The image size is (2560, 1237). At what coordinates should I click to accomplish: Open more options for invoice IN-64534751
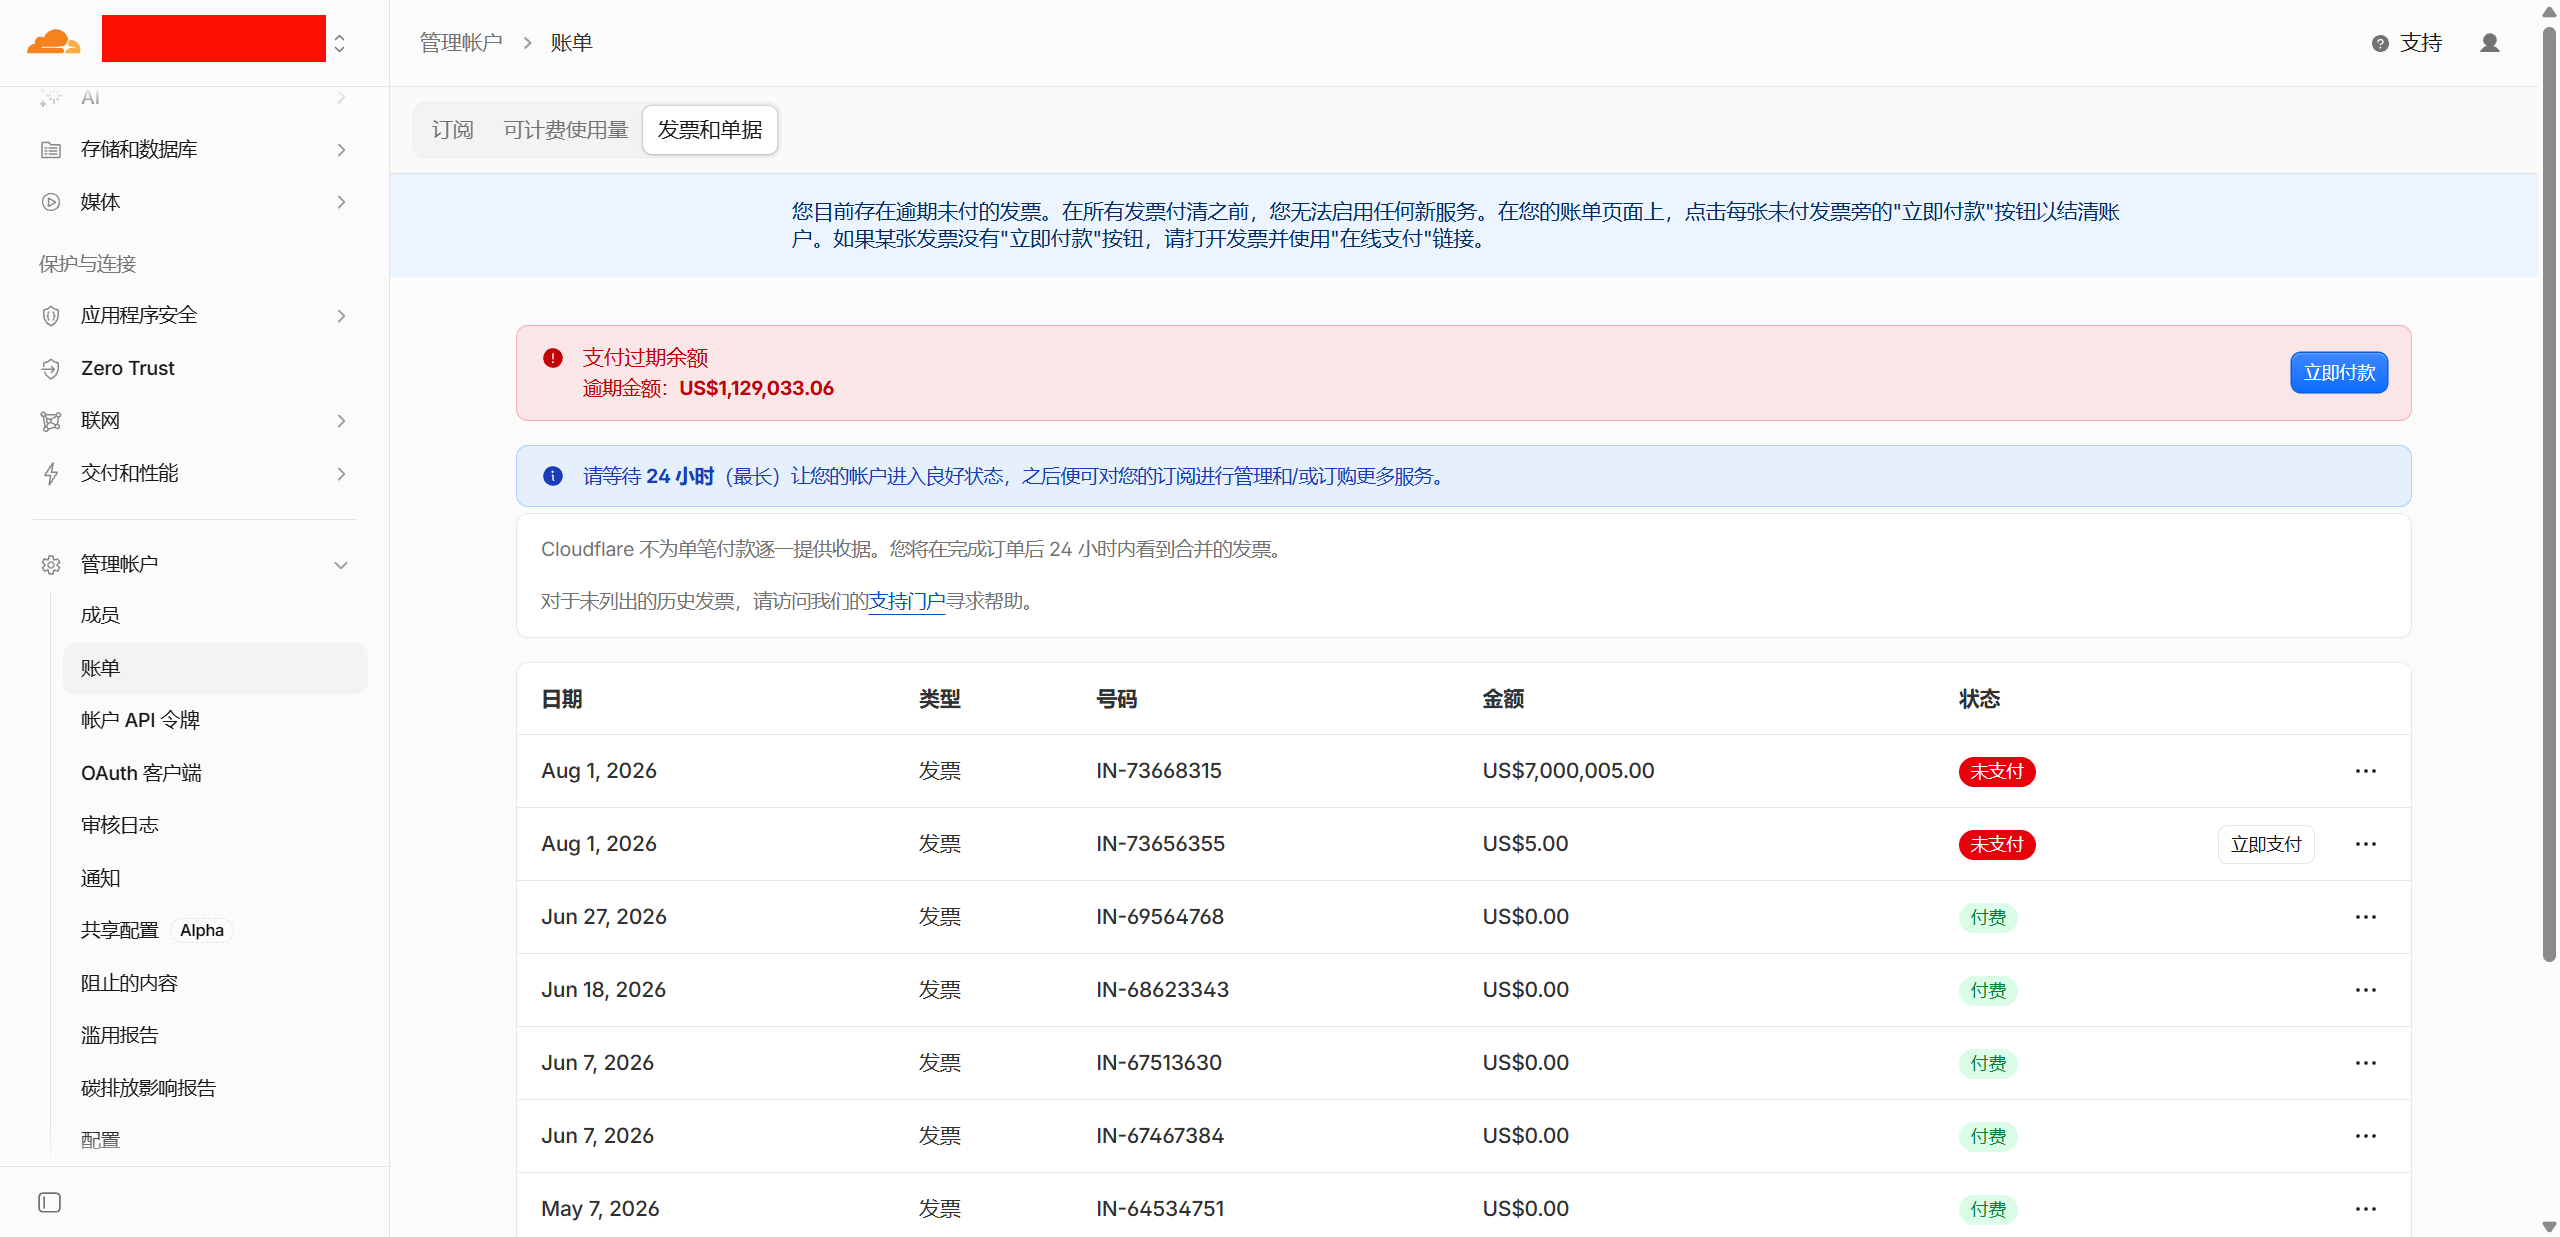(x=2365, y=1209)
